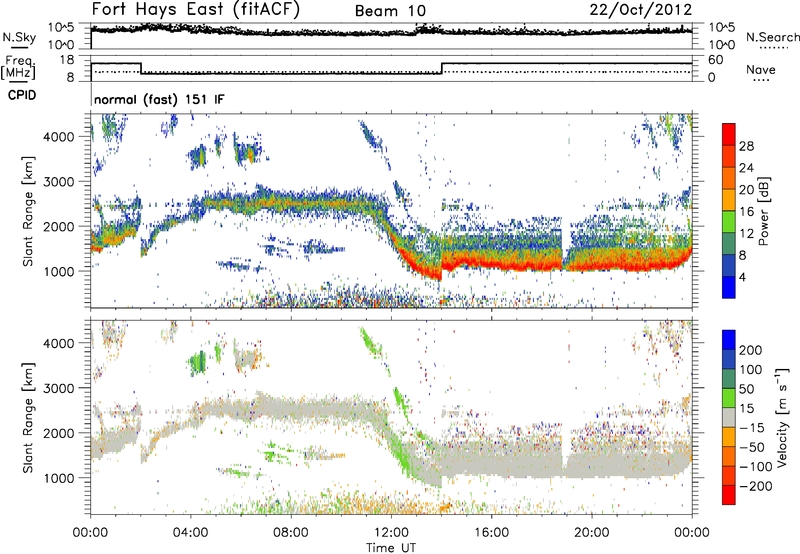Screen dimensions: 800x554
Task: Click the 'Nave' legend label
Action: 761,69
